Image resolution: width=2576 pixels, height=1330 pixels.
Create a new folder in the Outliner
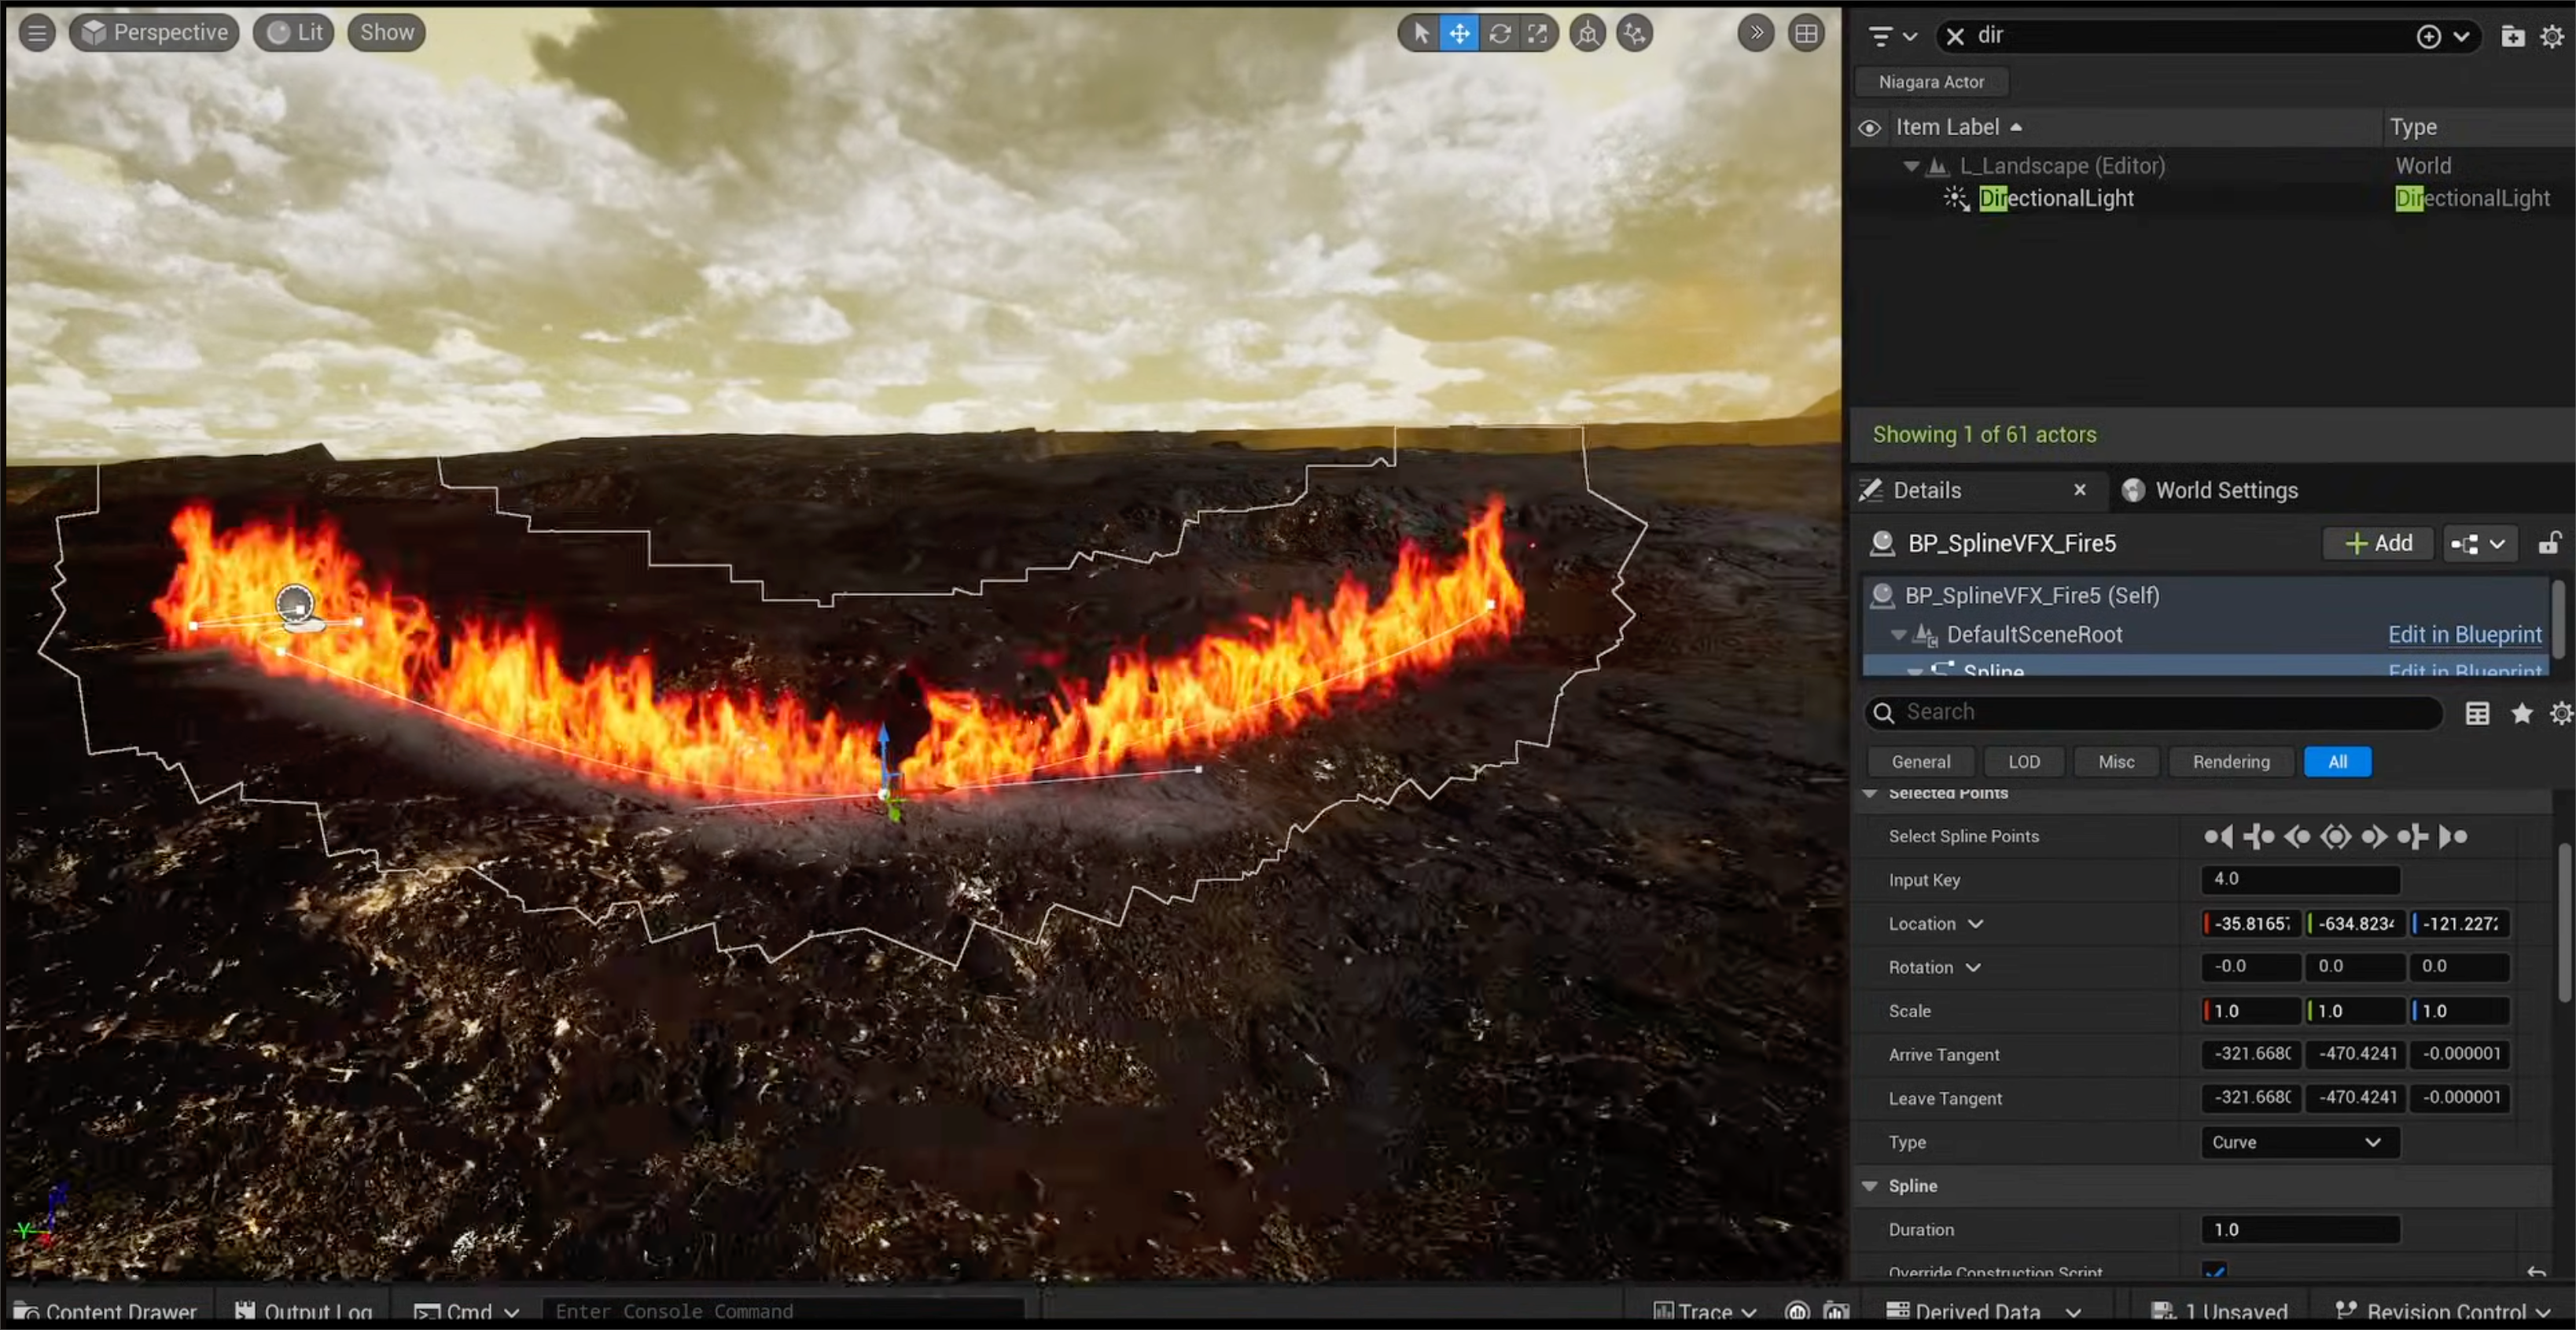(2512, 36)
